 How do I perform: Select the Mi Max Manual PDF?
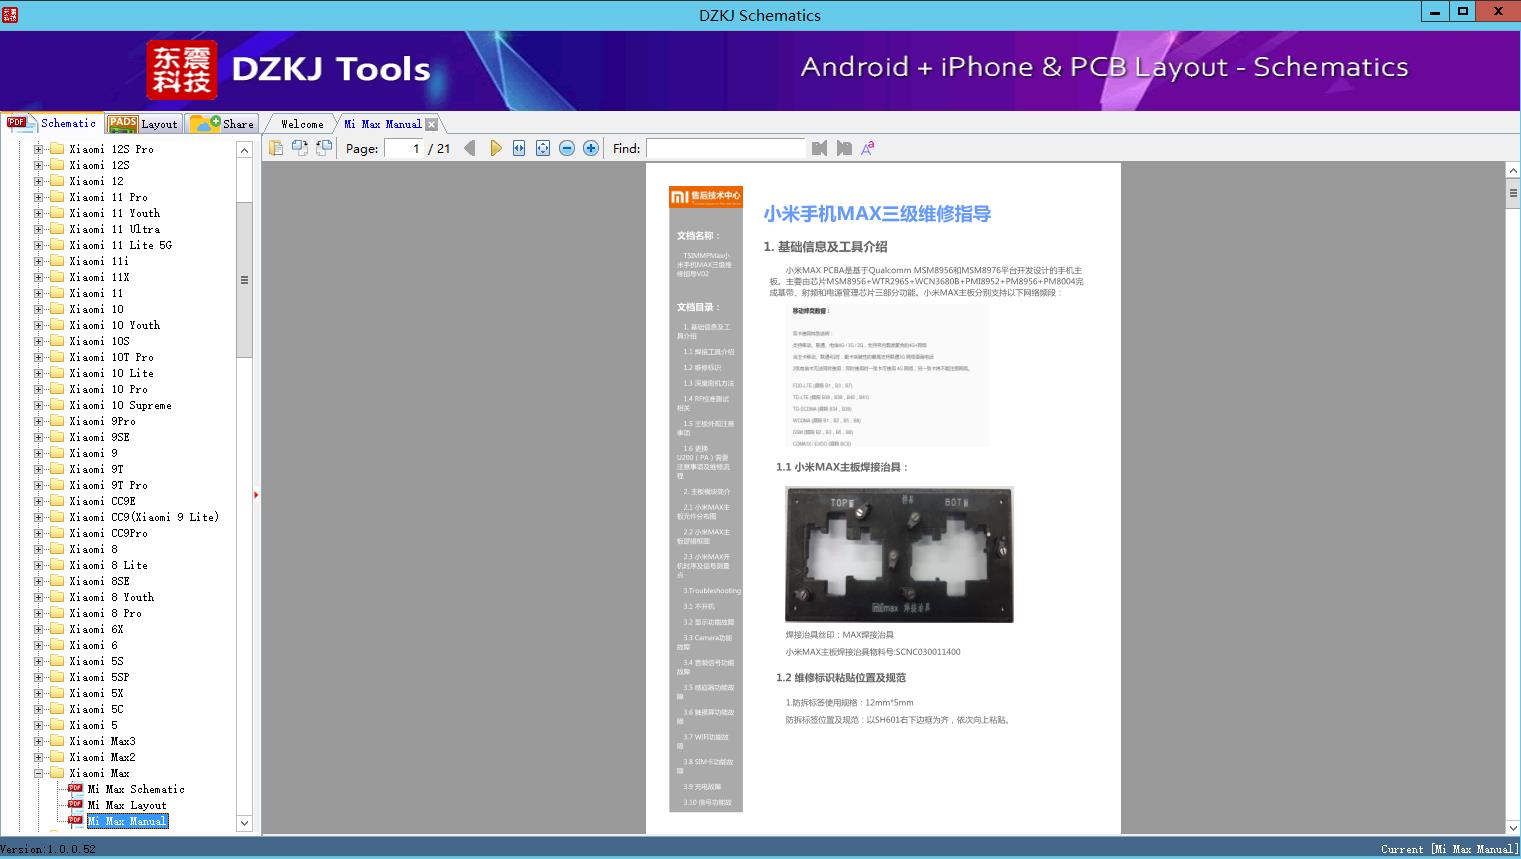[127, 821]
